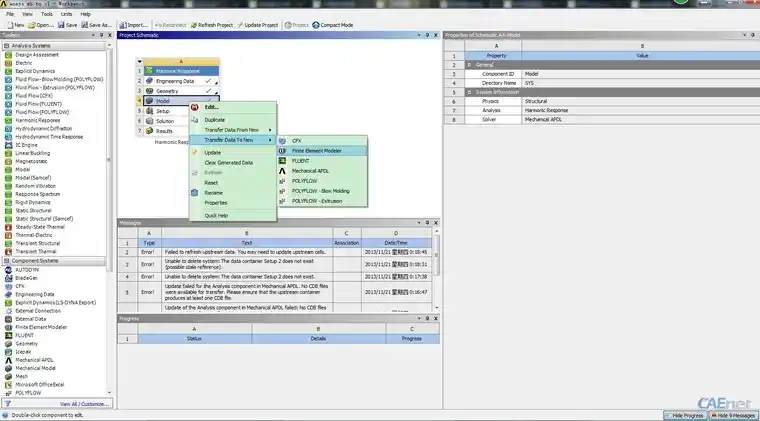Select AUTODYN component system

coord(27,270)
